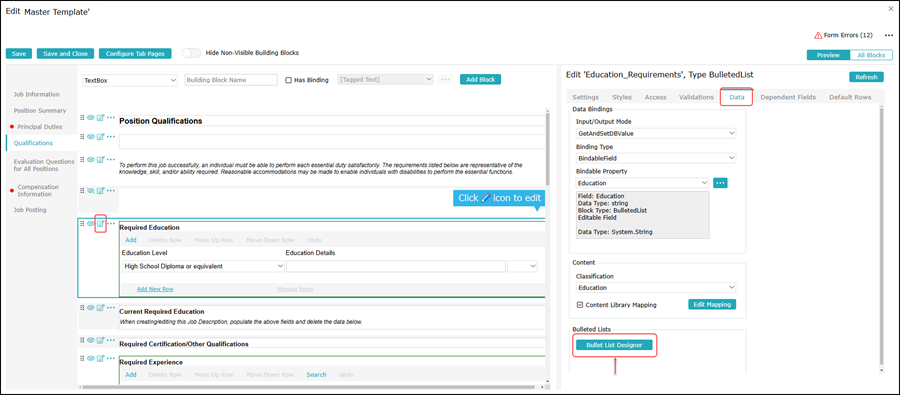
Task: Click drag handle of instructions paragraph block
Action: (x=82, y=160)
